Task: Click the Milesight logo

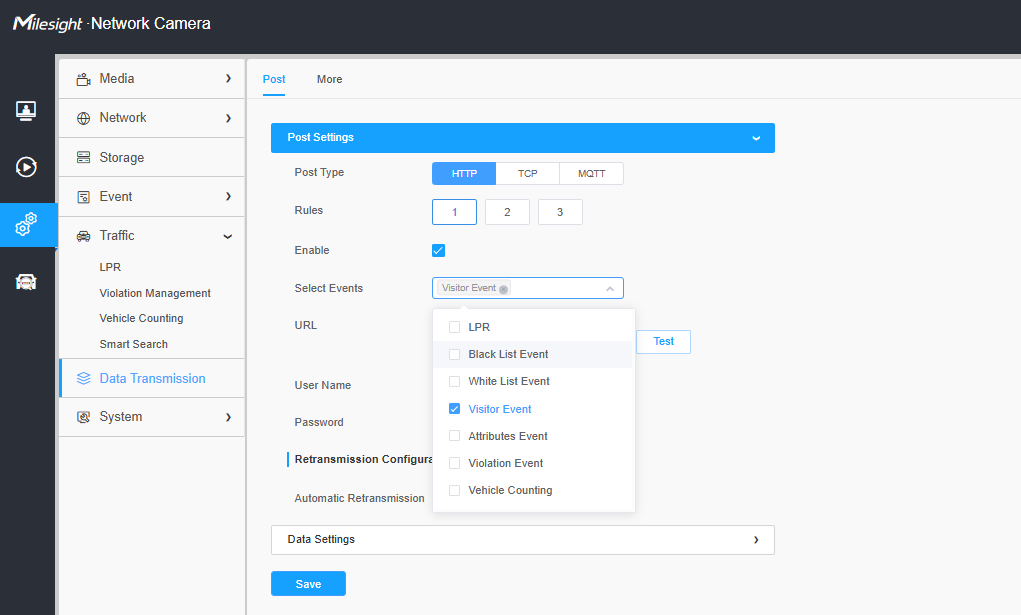Action: coord(48,23)
